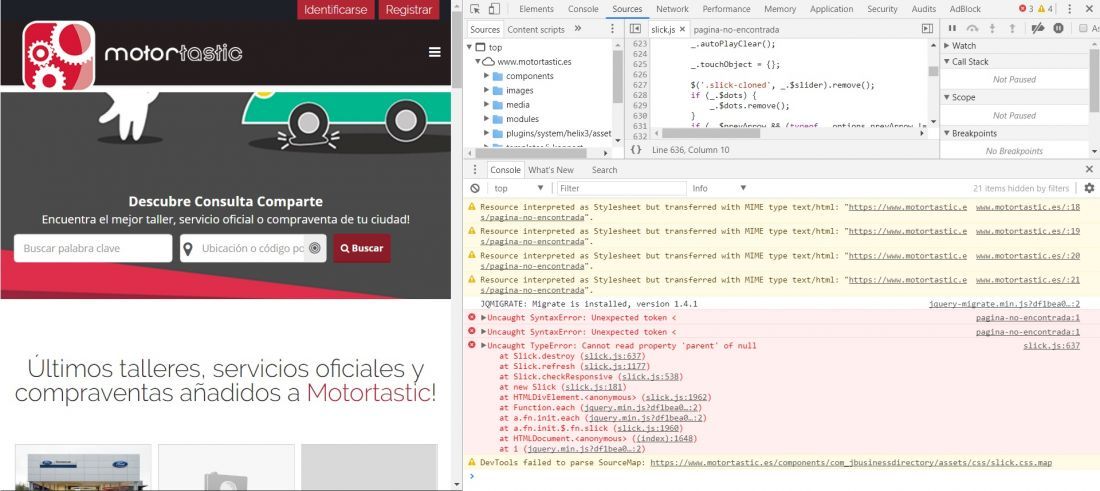Viewport: 1100px width, 491px height.
Task: Click step over next function call
Action: (x=972, y=28)
